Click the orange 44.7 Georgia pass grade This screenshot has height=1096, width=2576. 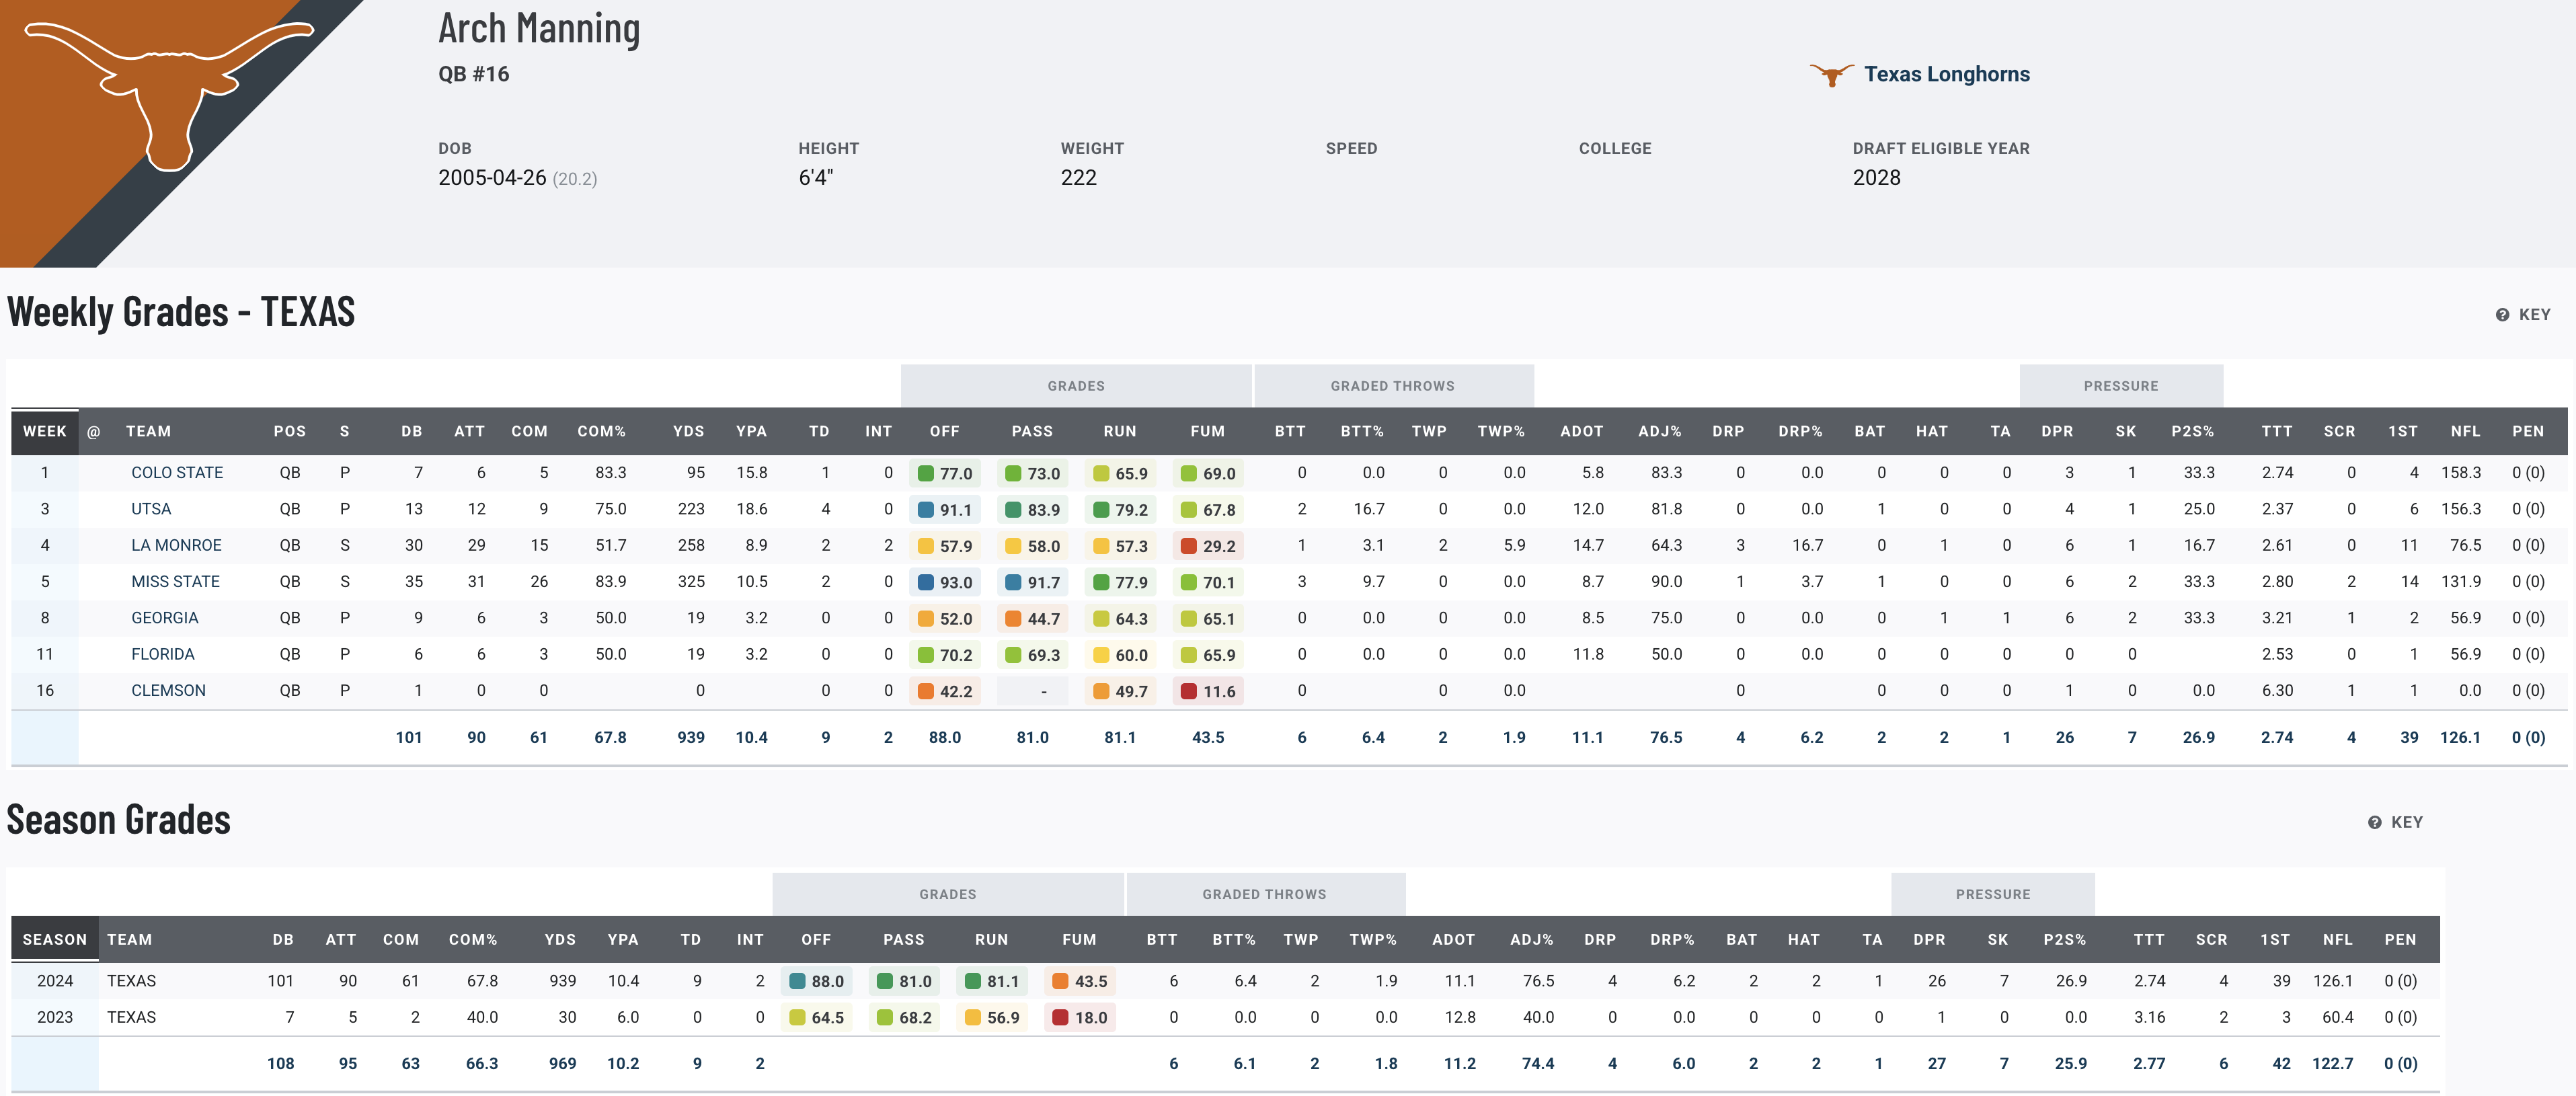click(x=1033, y=619)
